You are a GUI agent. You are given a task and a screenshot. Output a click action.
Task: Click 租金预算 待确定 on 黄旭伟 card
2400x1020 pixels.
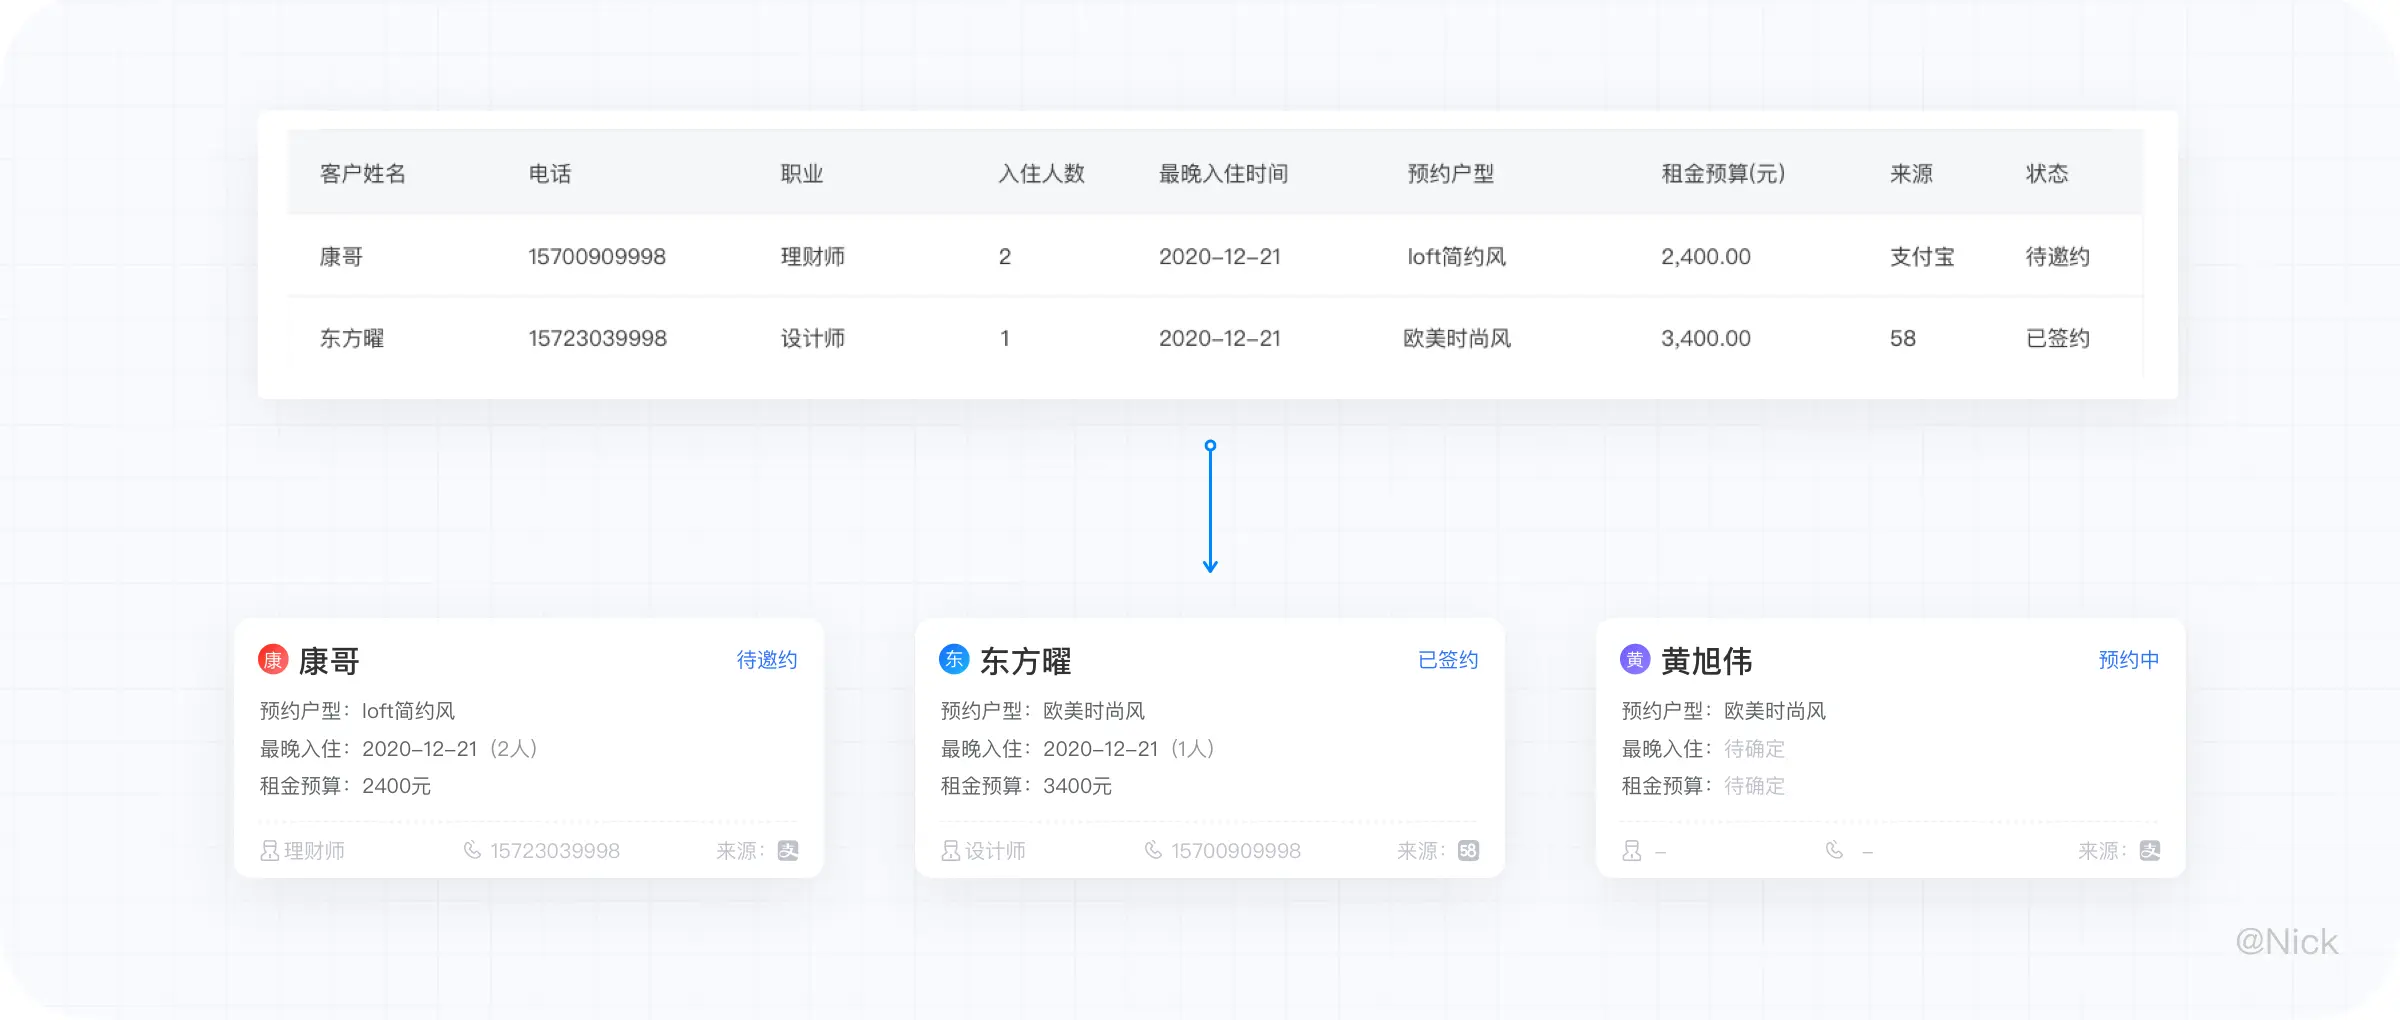tap(1703, 786)
